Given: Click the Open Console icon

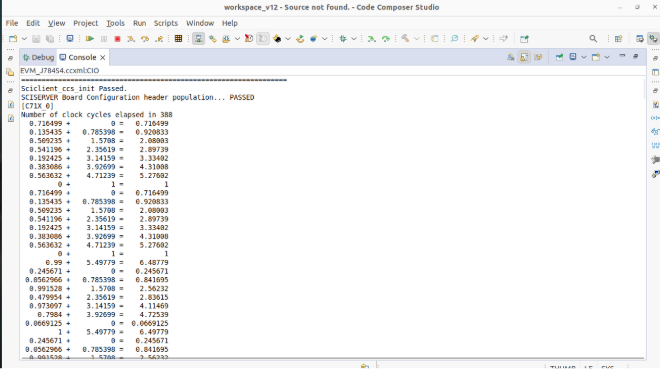Looking at the screenshot, I should coord(596,57).
